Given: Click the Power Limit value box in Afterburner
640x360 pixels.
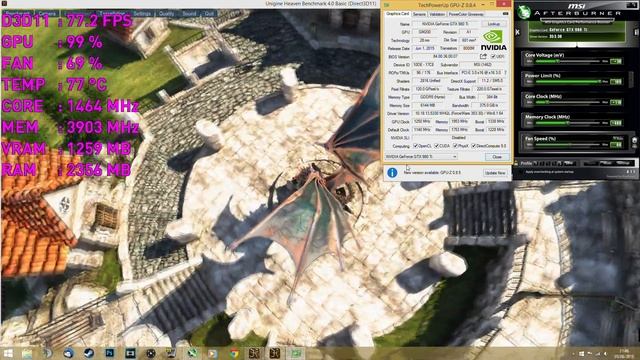Looking at the screenshot, I should tap(616, 82).
